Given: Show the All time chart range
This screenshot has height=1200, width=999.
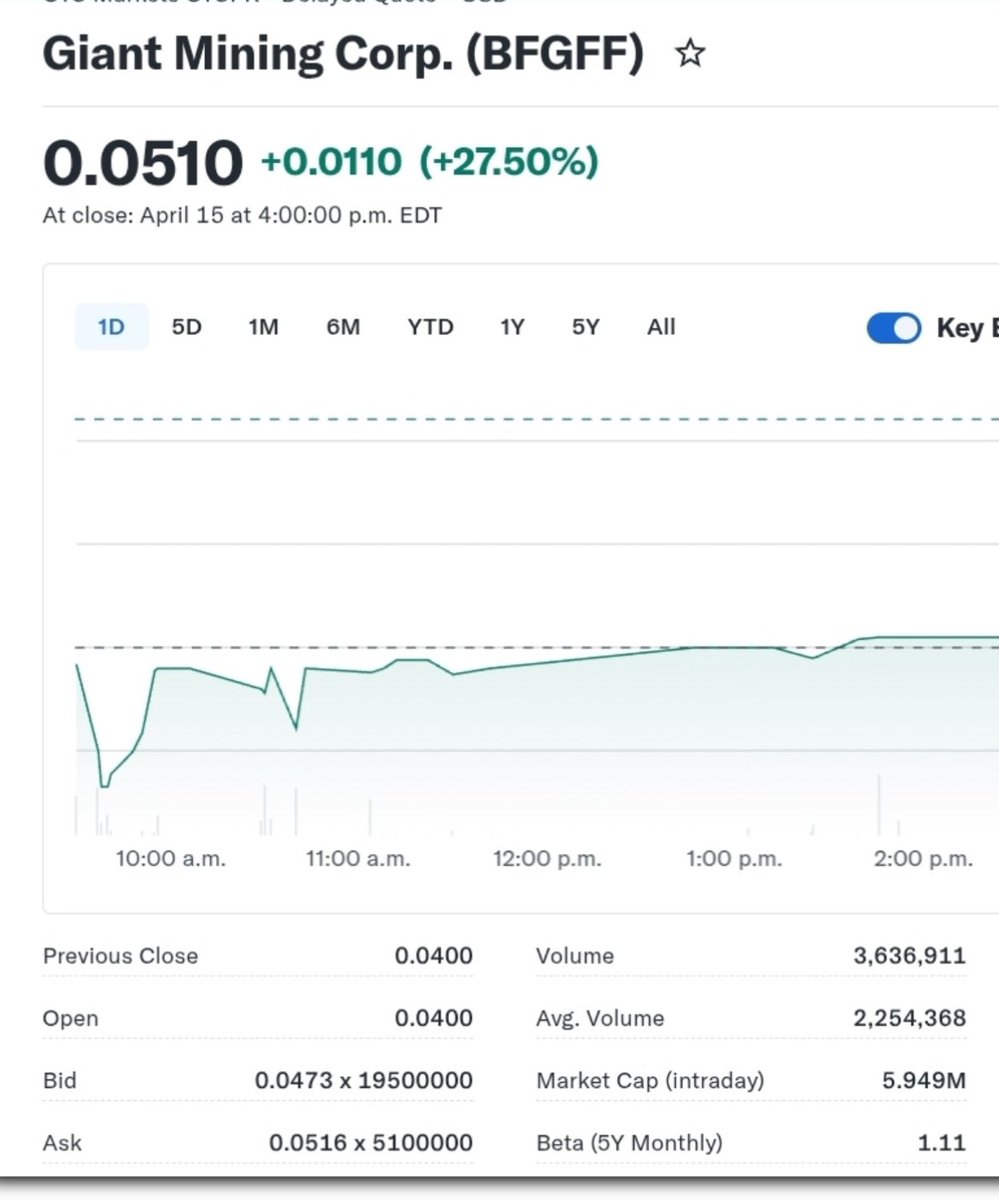Looking at the screenshot, I should (661, 327).
